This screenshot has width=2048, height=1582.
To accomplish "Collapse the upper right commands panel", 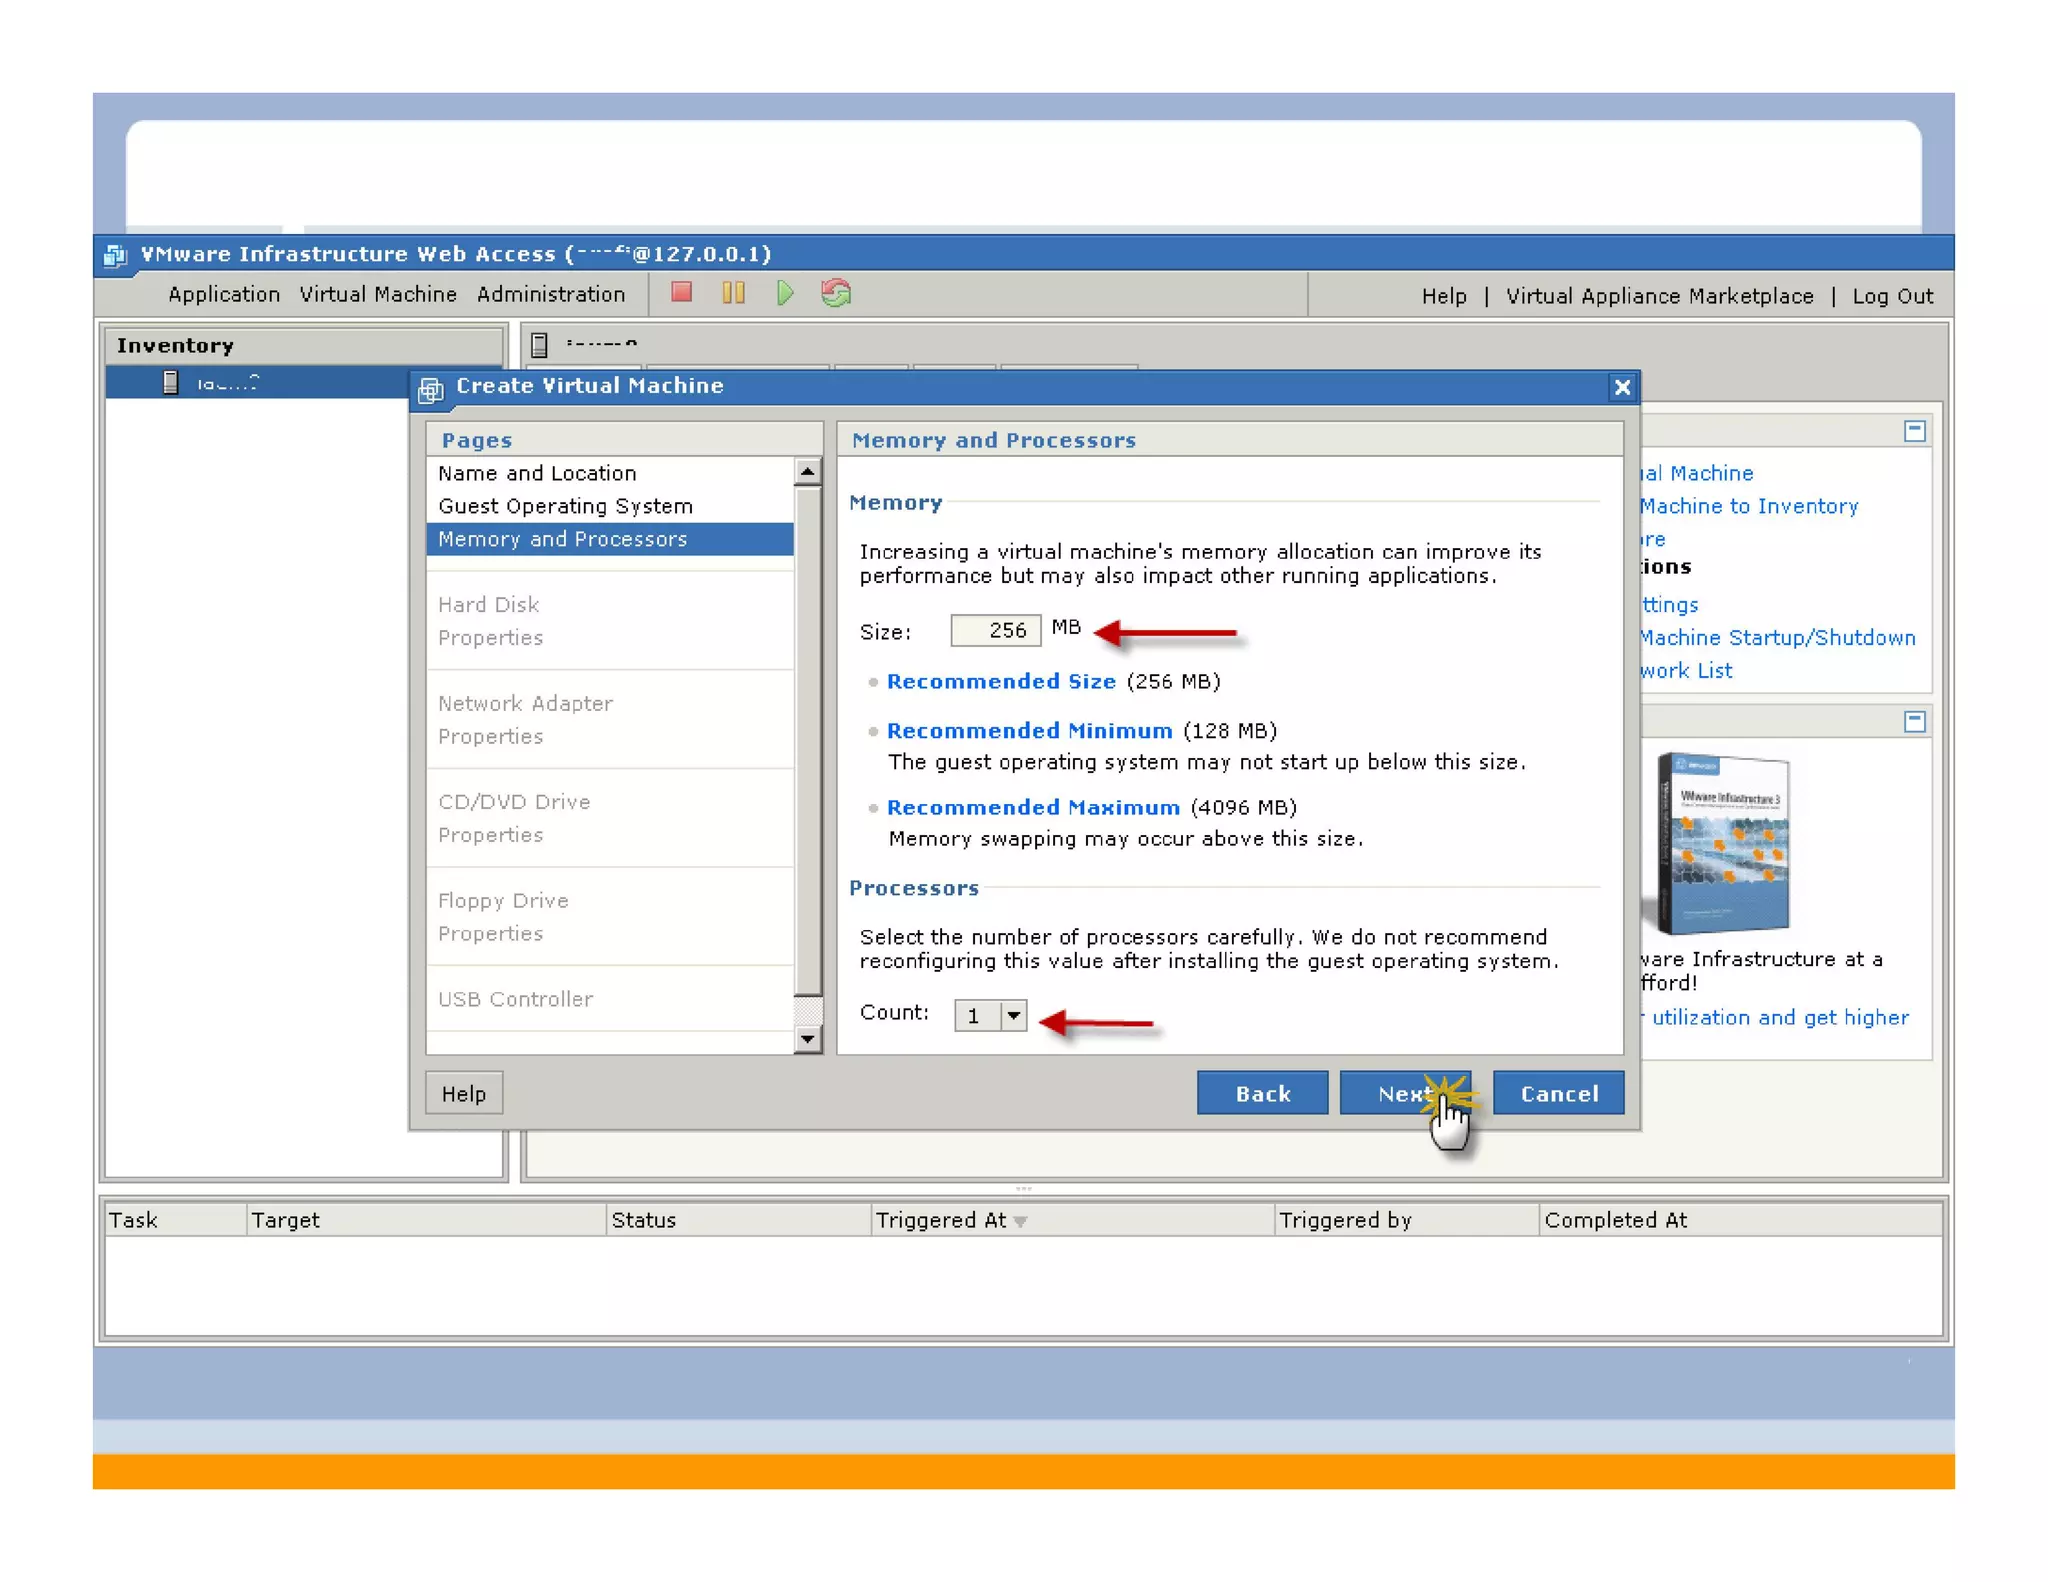I will click(x=1914, y=431).
